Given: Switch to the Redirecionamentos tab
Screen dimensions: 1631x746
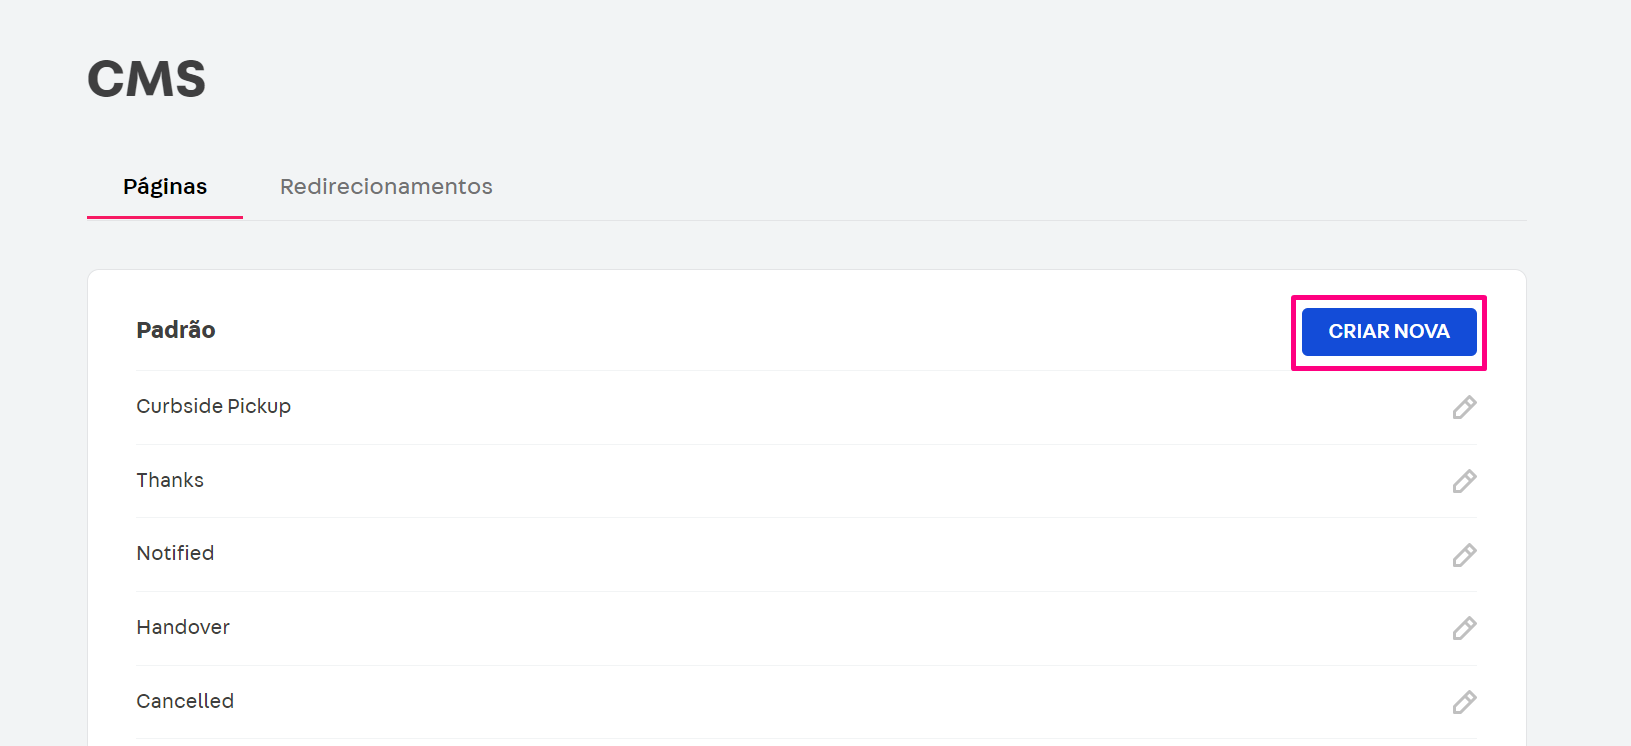Looking at the screenshot, I should tap(386, 186).
